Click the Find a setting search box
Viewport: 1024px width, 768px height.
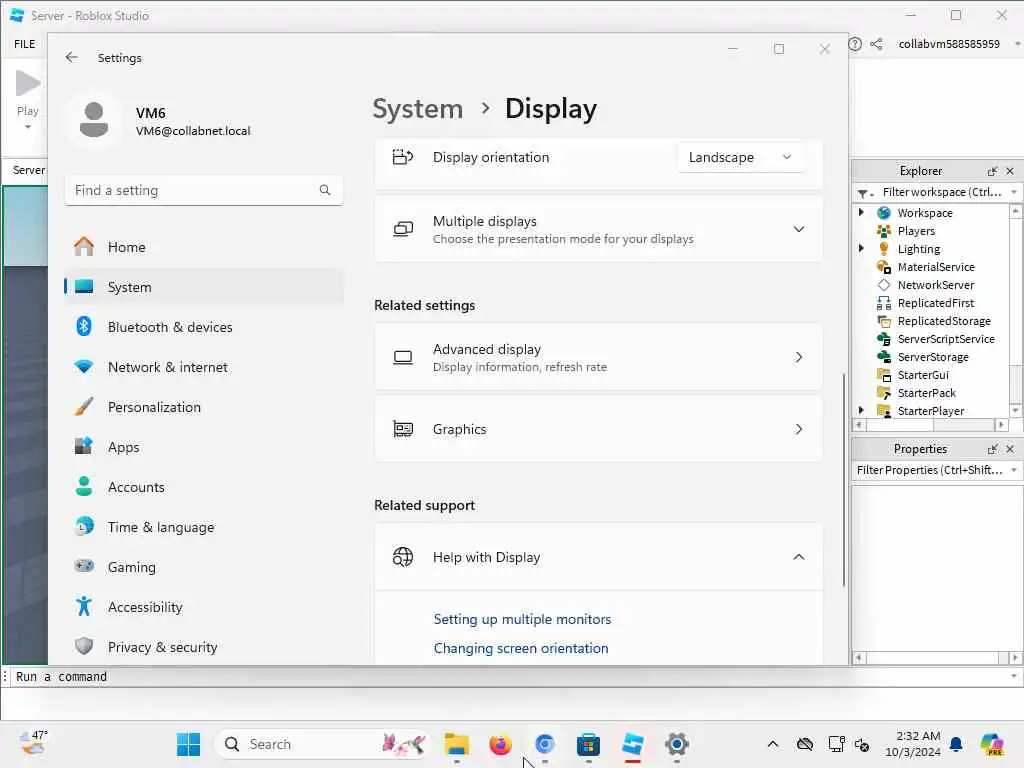[x=204, y=190]
